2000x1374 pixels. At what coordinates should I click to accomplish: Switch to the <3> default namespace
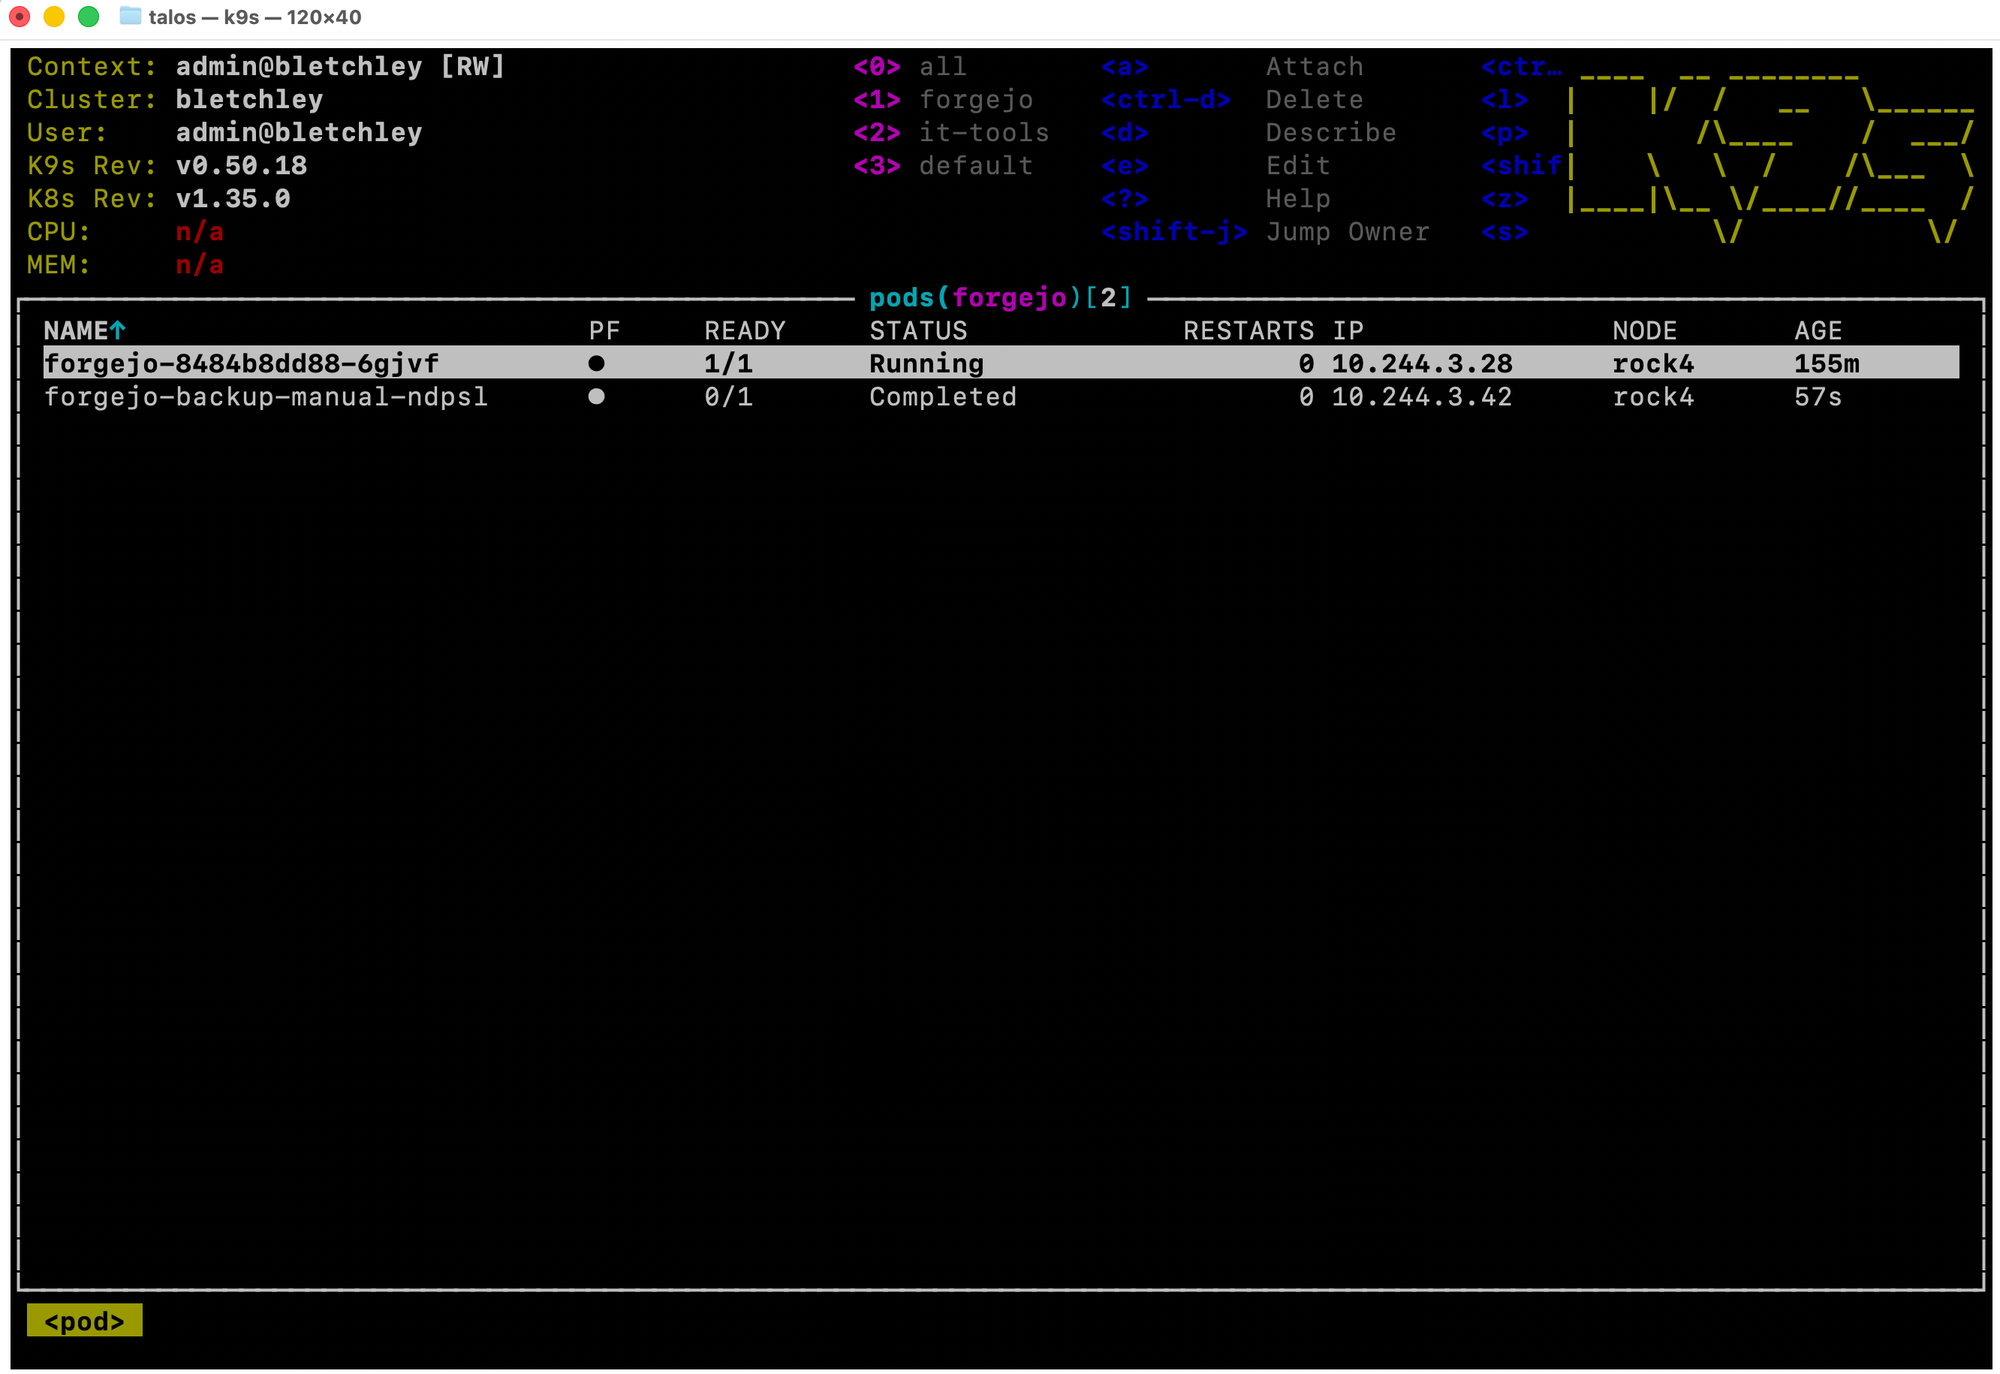(x=943, y=165)
